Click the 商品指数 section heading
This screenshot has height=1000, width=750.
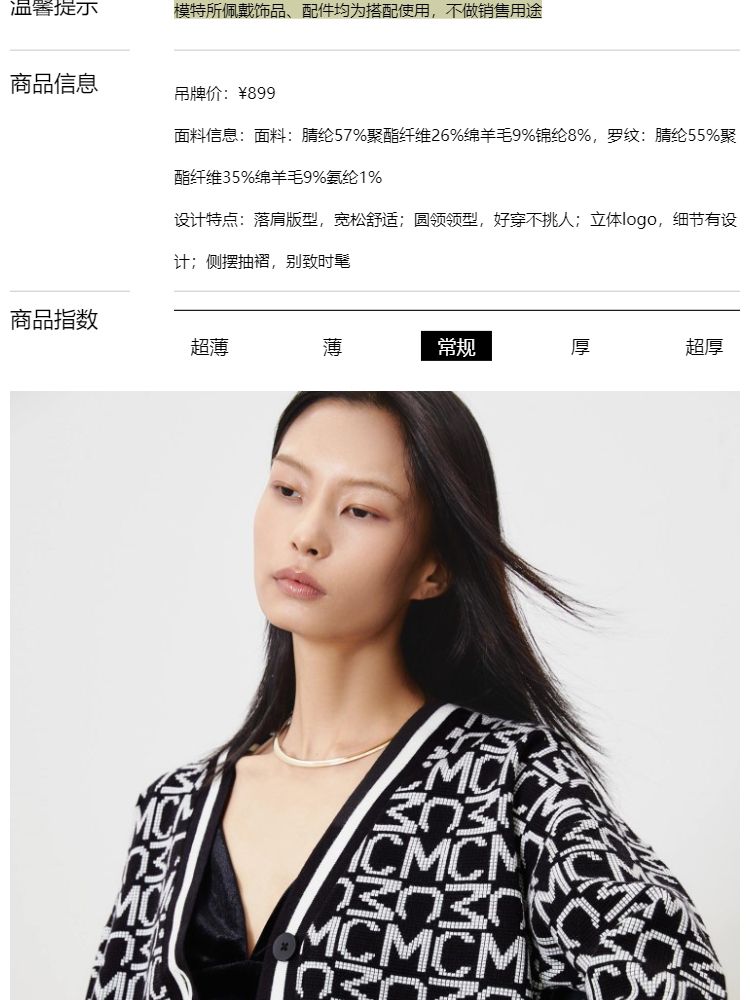(x=54, y=320)
